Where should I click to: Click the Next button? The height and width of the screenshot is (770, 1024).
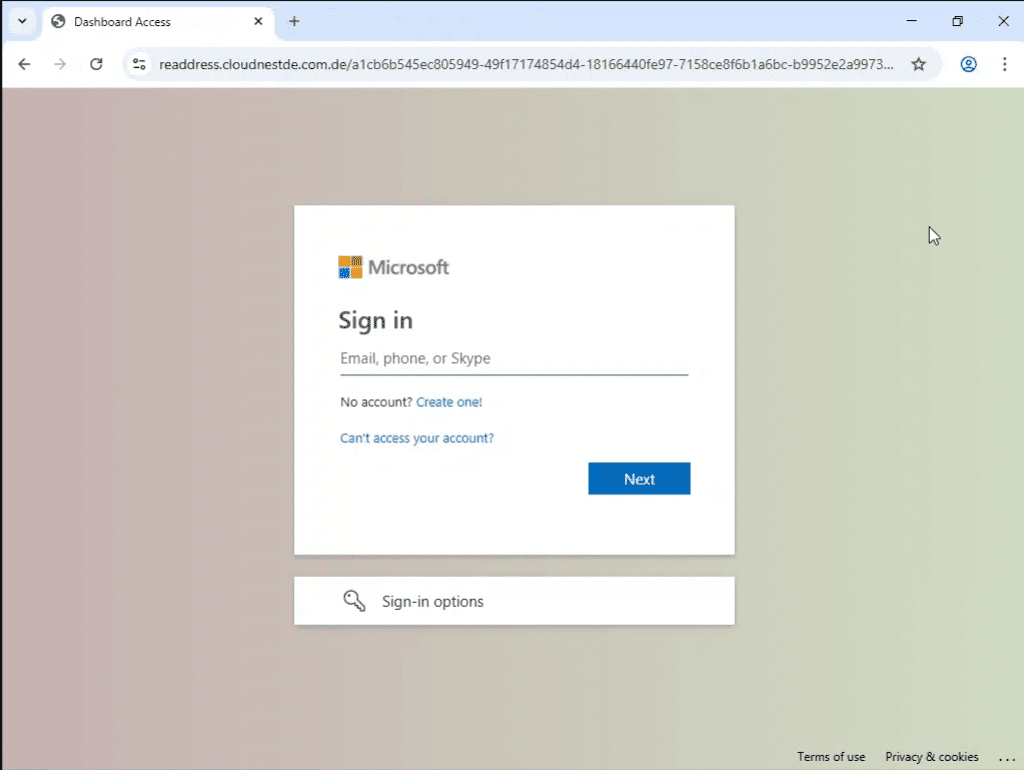pyautogui.click(x=639, y=479)
